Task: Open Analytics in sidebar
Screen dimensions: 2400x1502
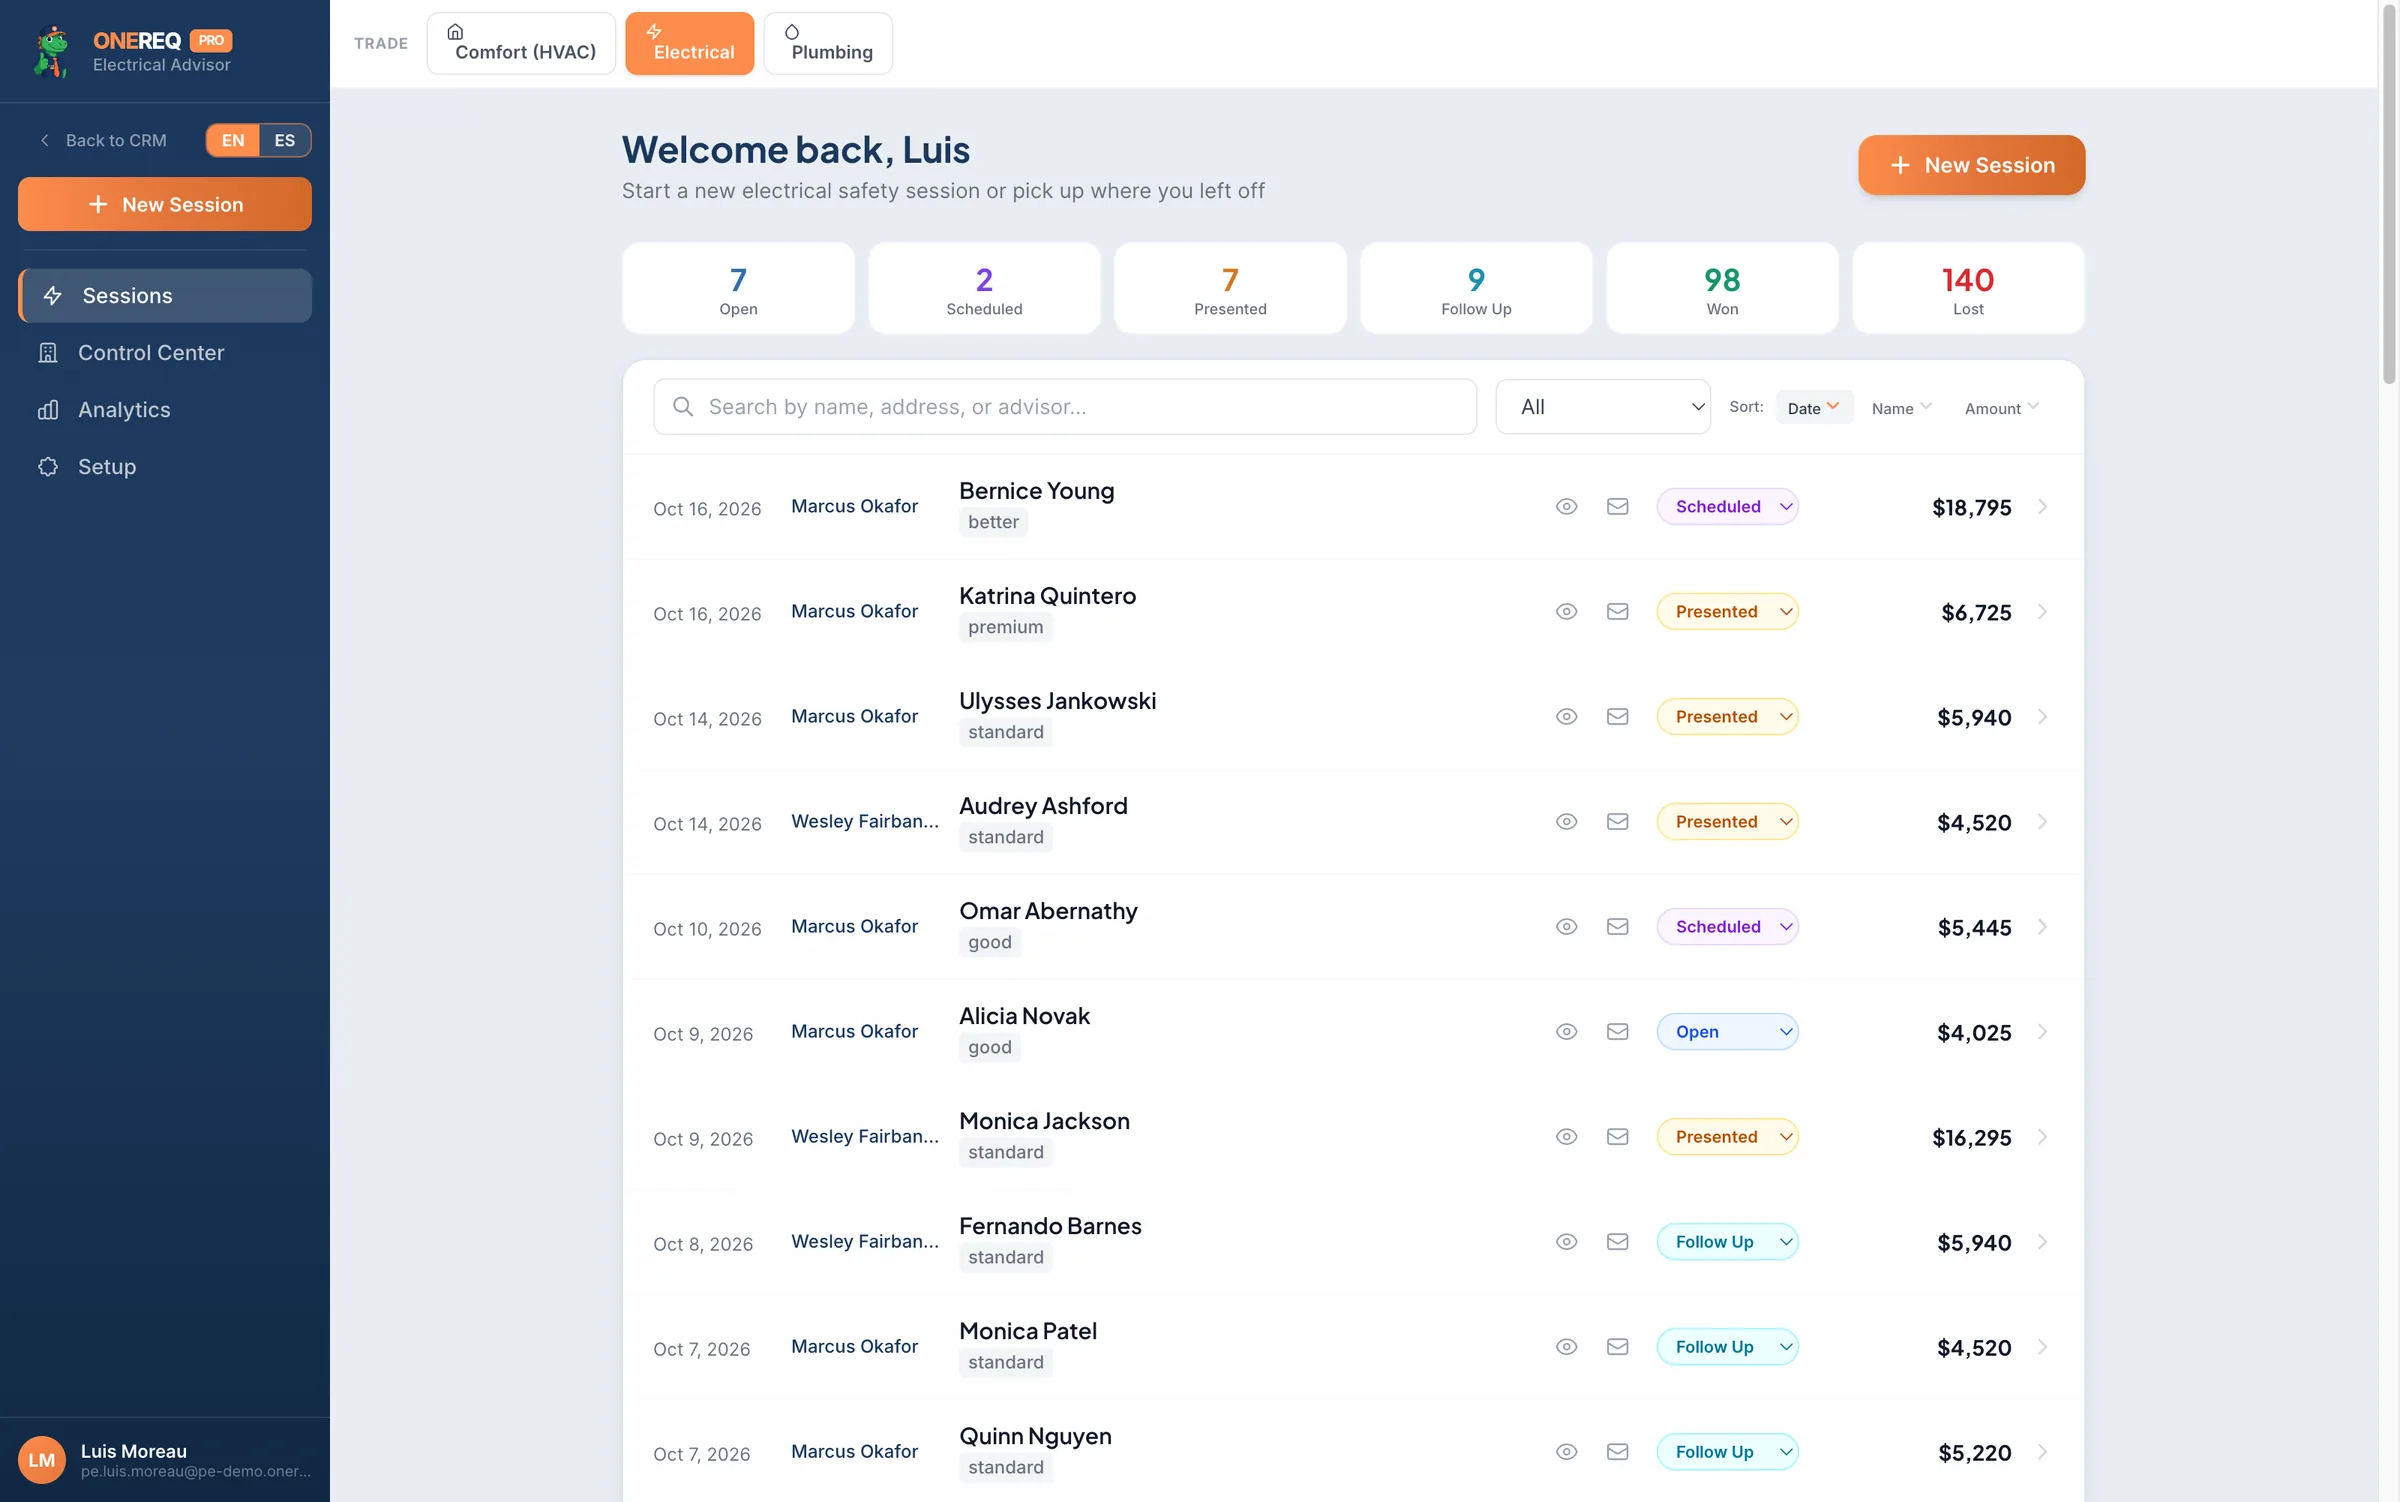Action: point(165,410)
